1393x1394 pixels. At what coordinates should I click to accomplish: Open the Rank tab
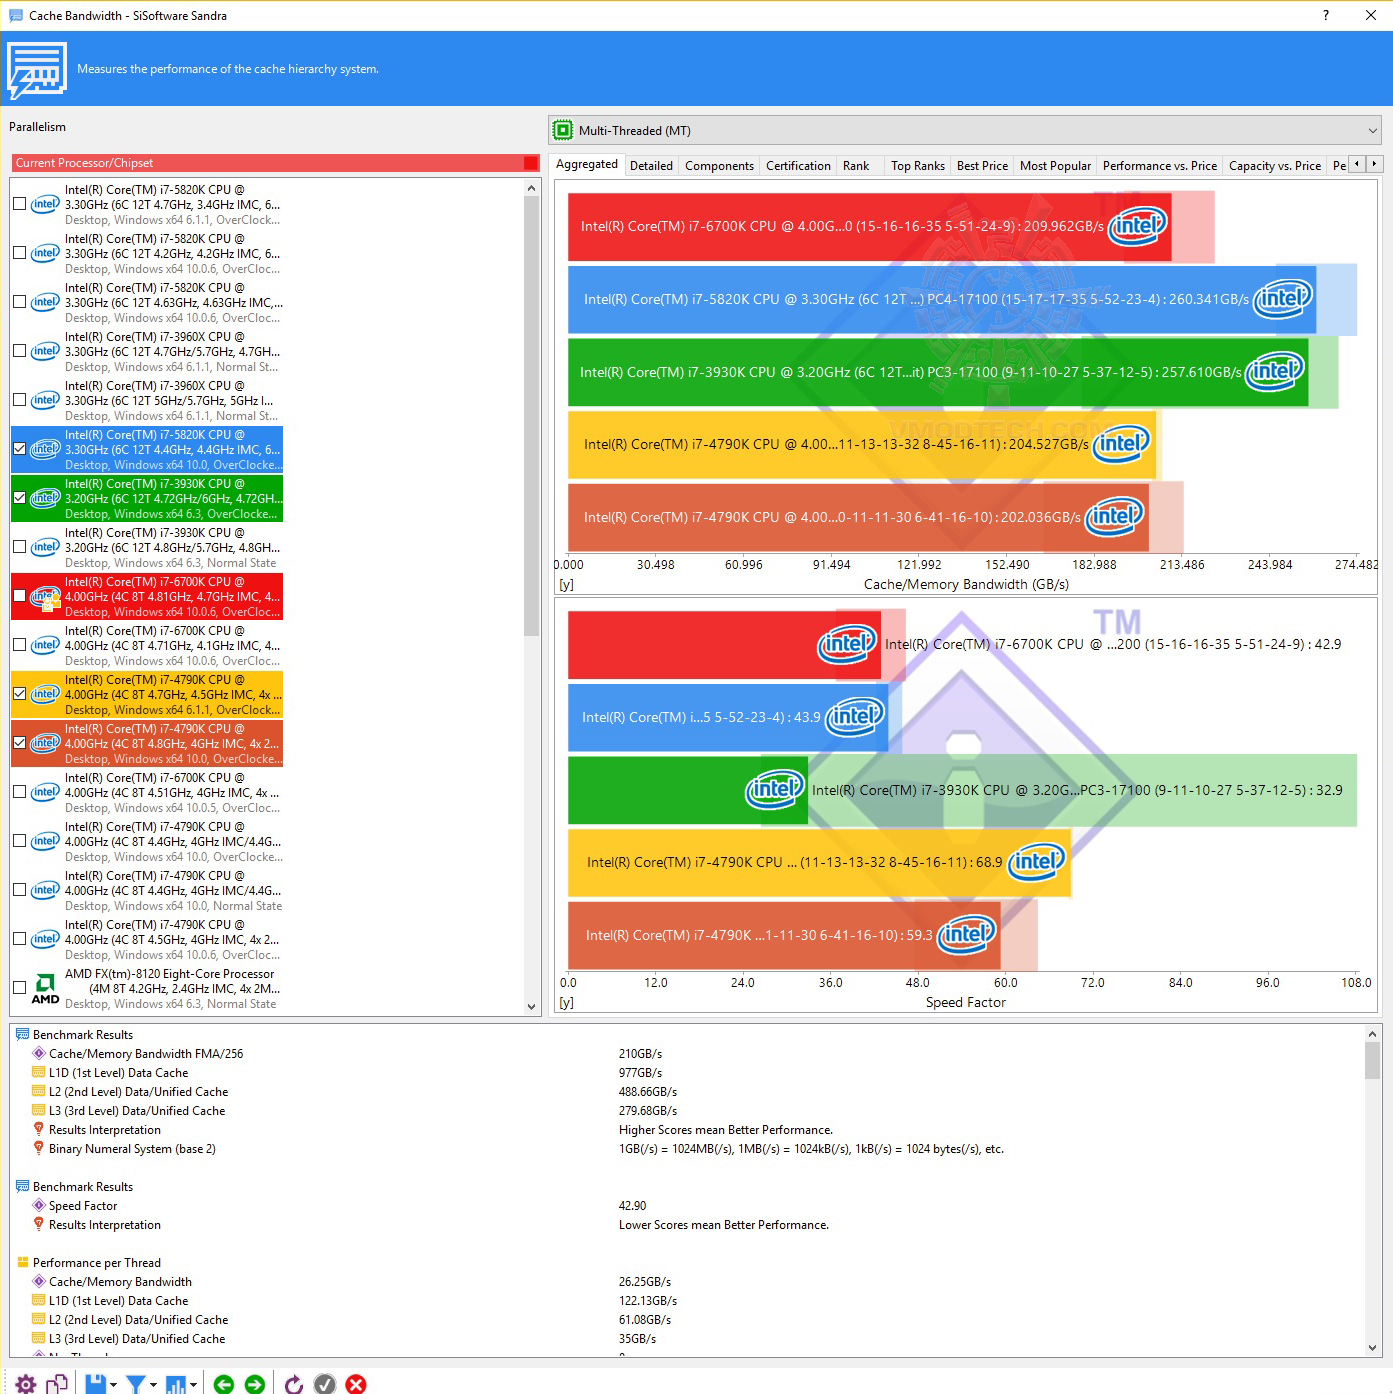856,166
